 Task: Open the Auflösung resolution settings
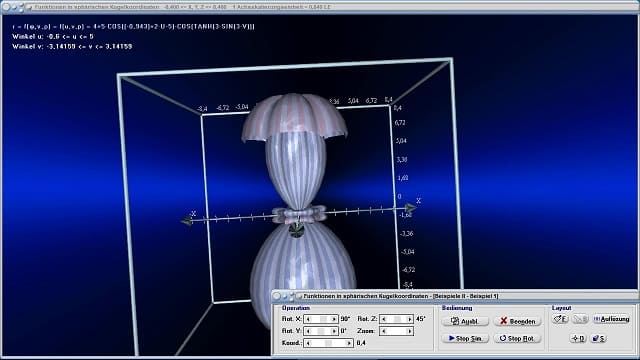click(x=611, y=319)
